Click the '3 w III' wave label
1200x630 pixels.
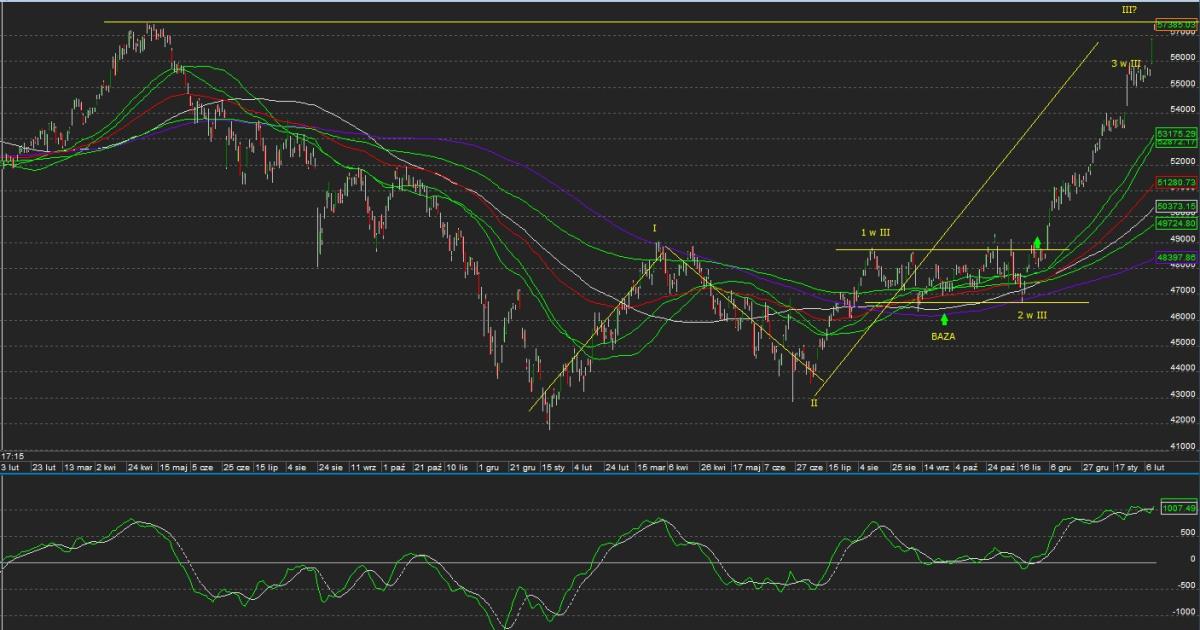1125,64
